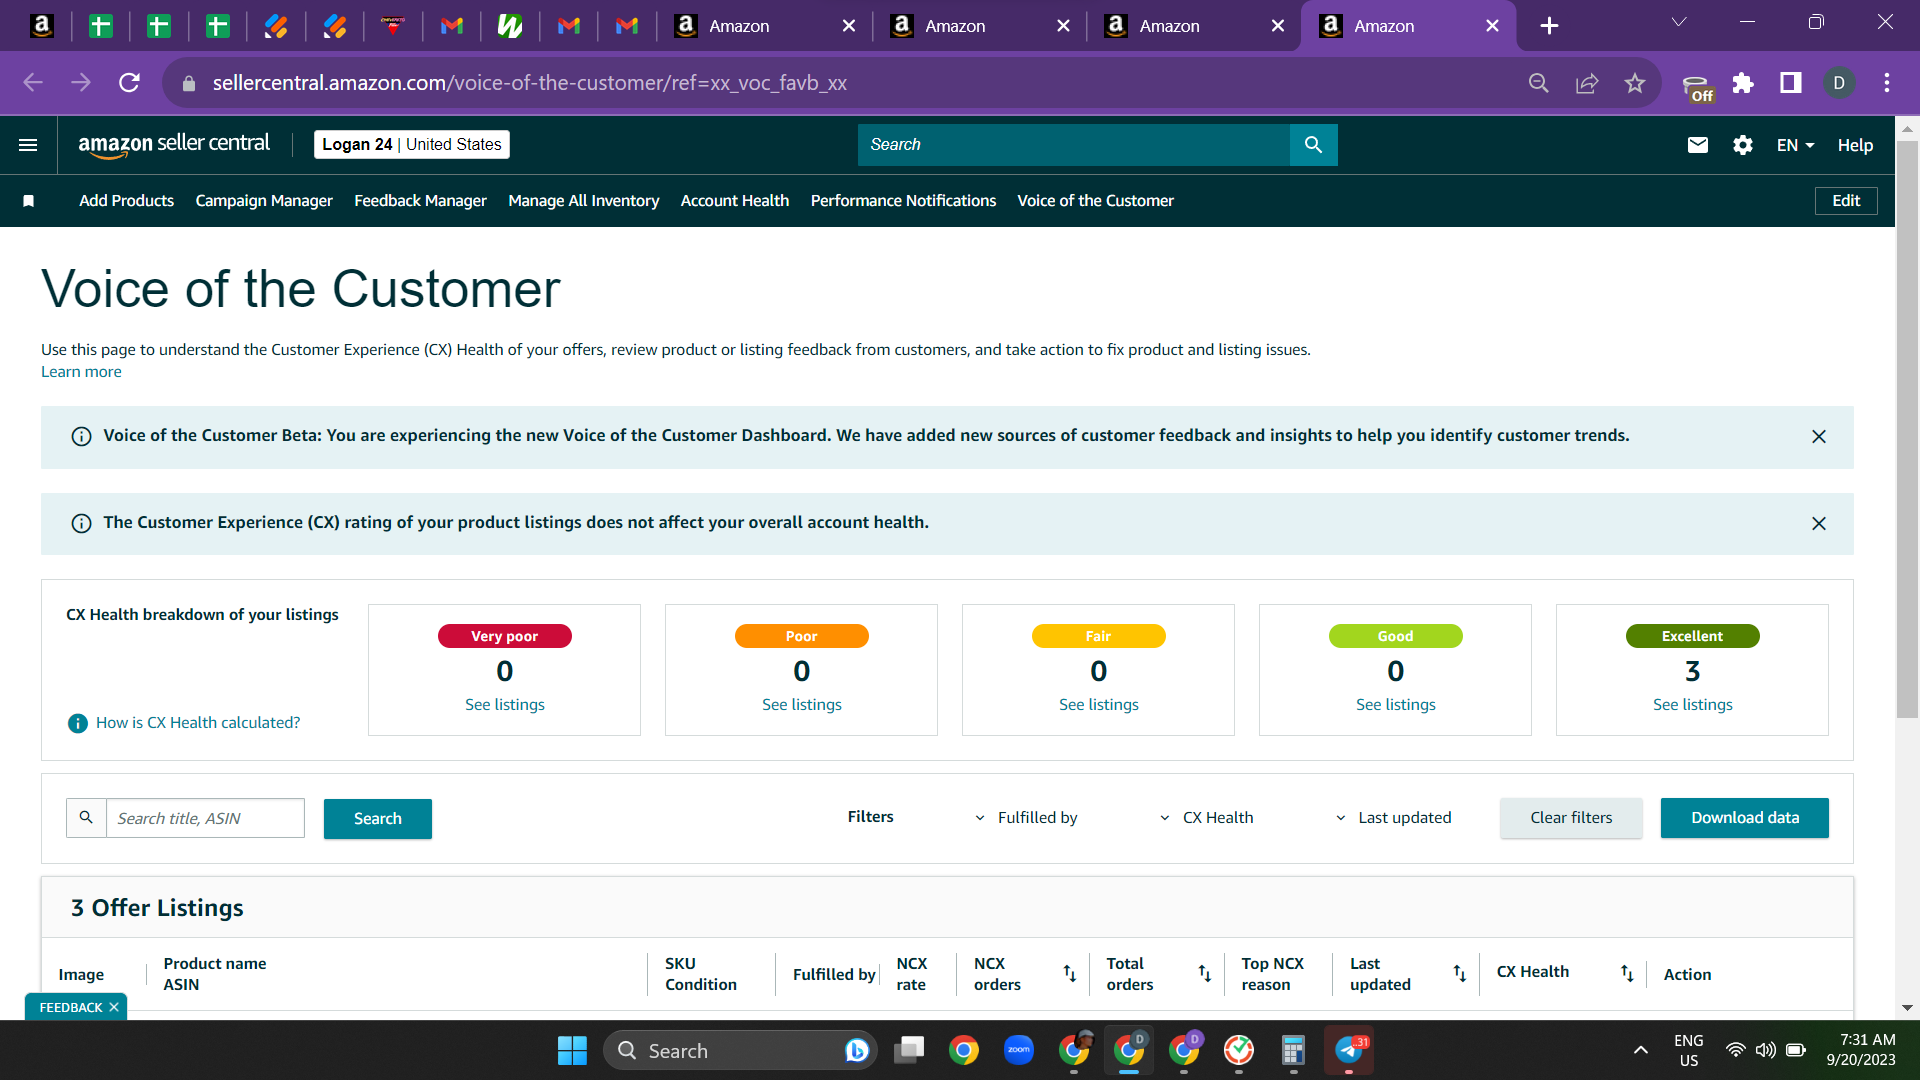
Task: Click the Help link in header
Action: point(1855,145)
